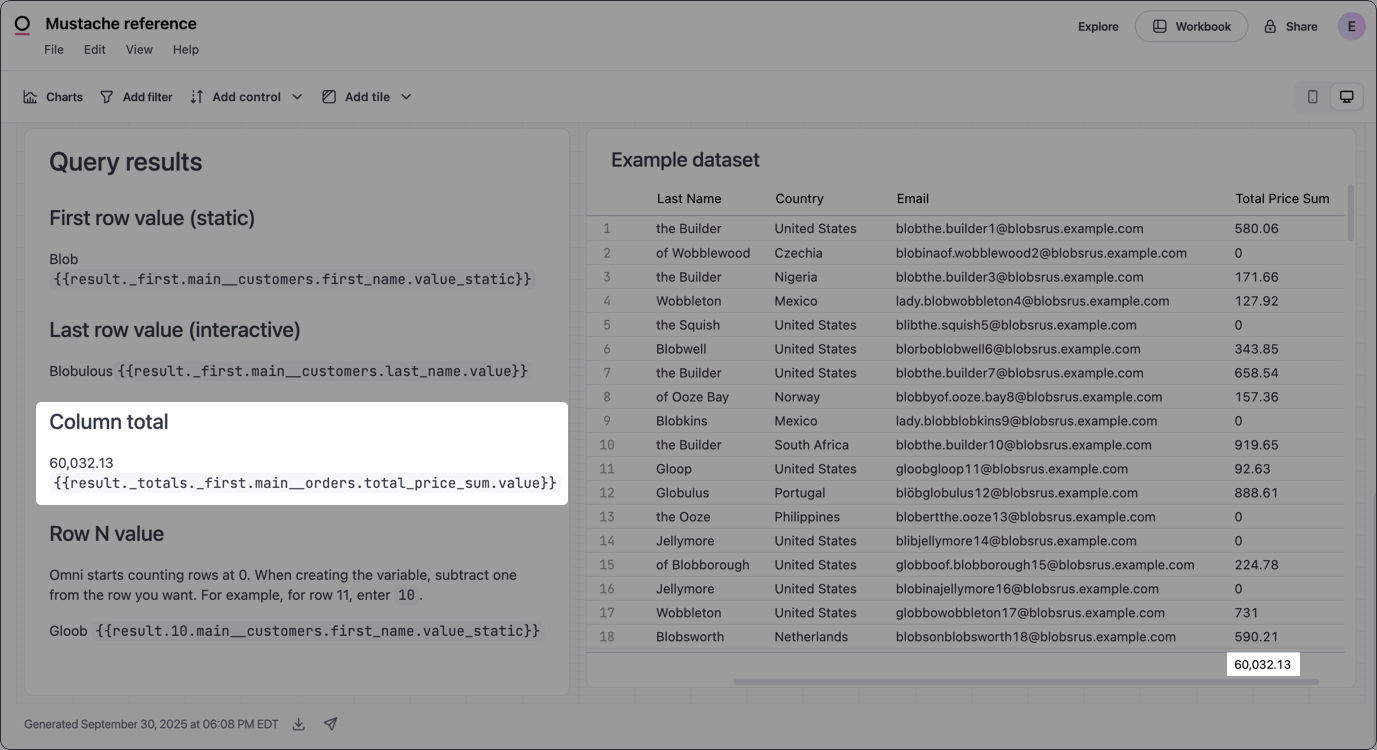The width and height of the screenshot is (1377, 750).
Task: Click the Add tile icon
Action: point(329,96)
